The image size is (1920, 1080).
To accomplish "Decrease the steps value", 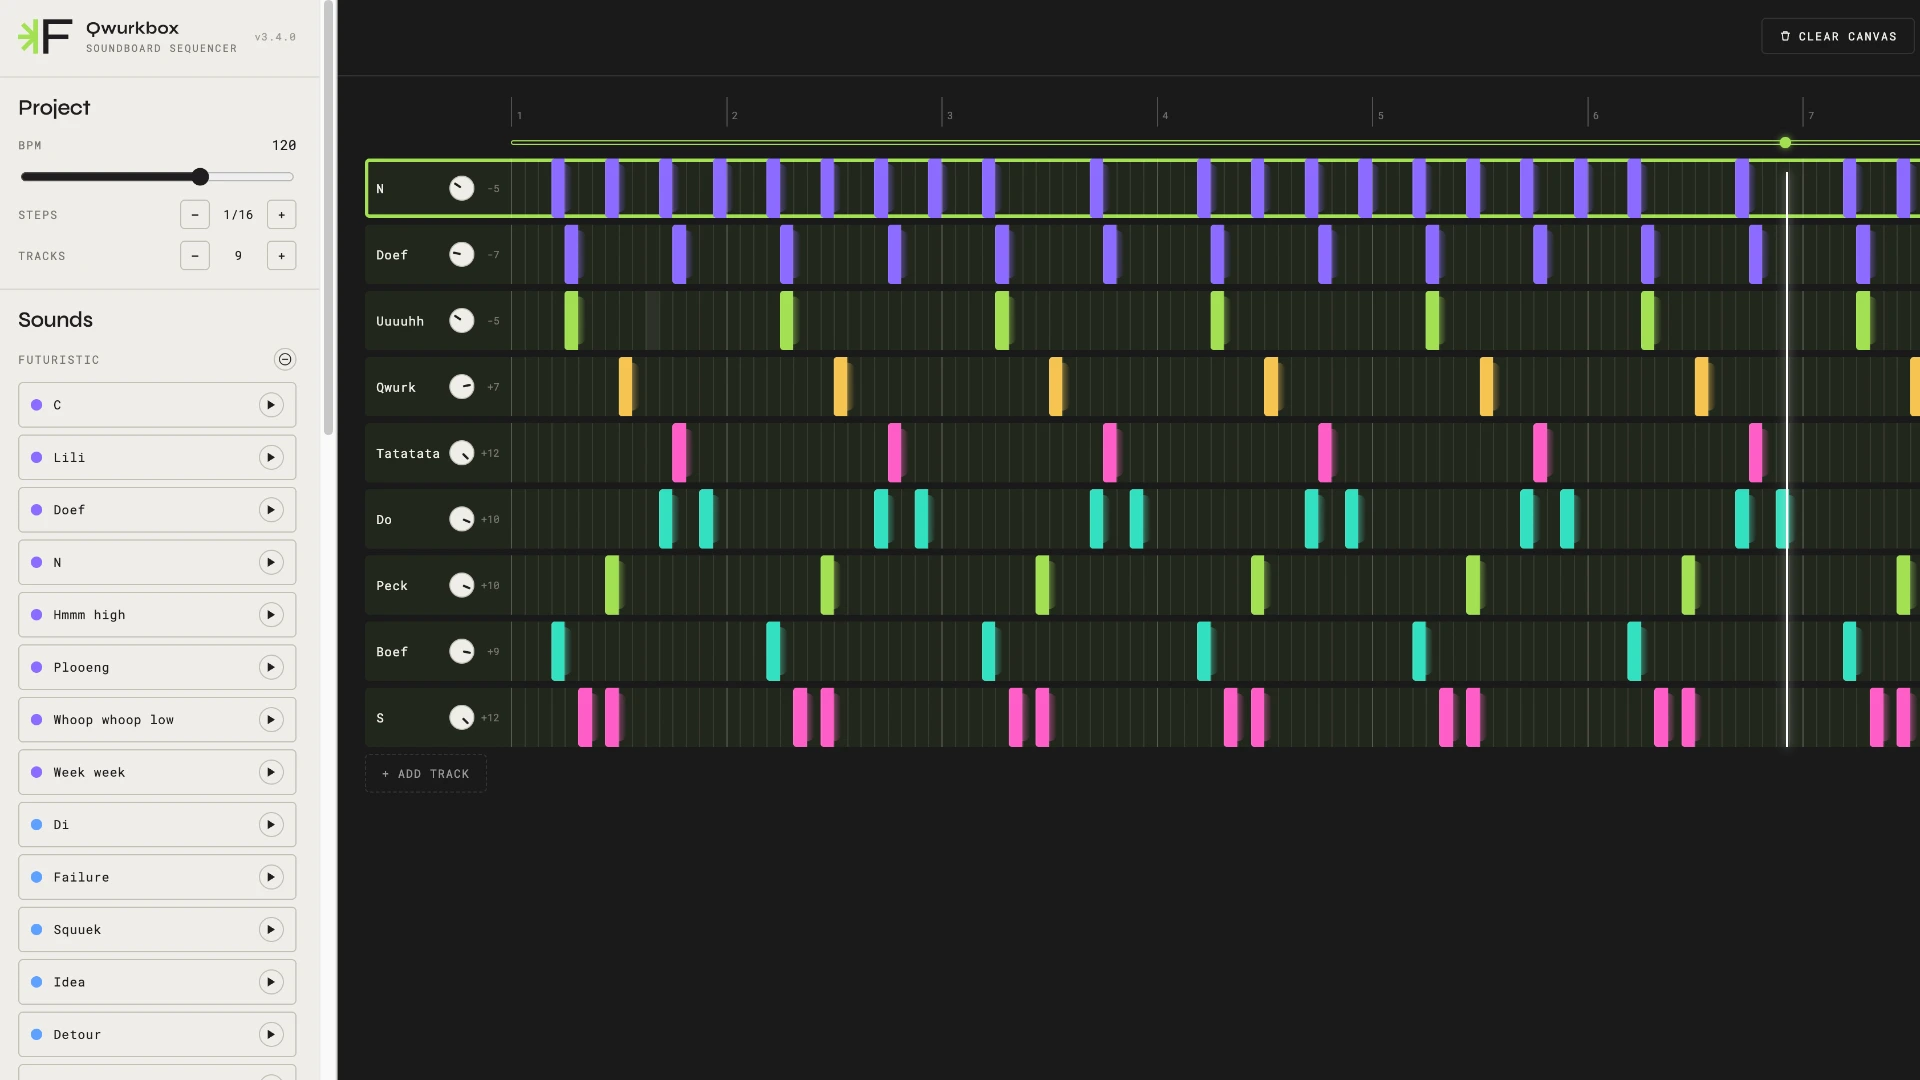I will point(195,215).
